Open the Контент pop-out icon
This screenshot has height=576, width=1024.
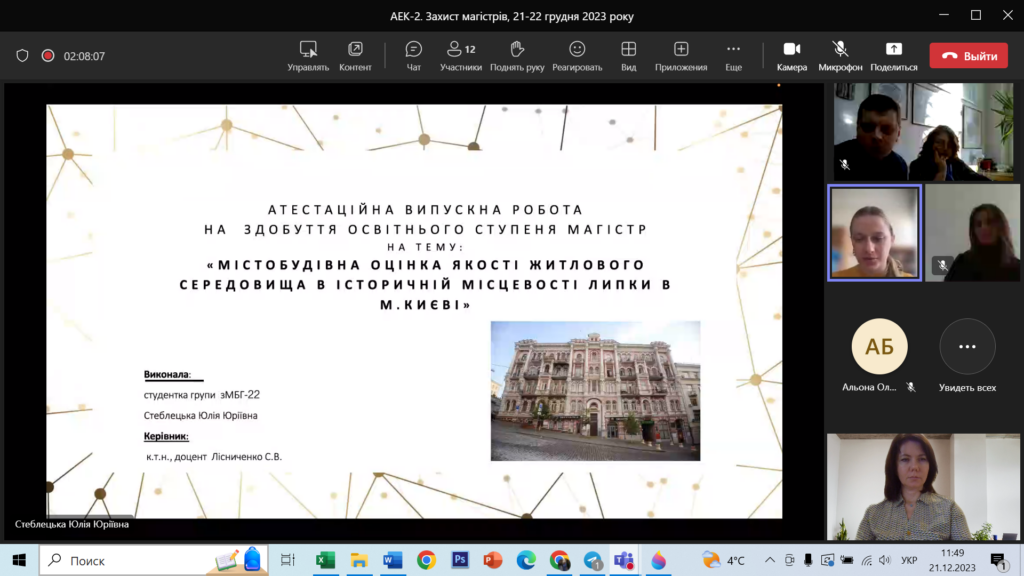[x=355, y=56]
